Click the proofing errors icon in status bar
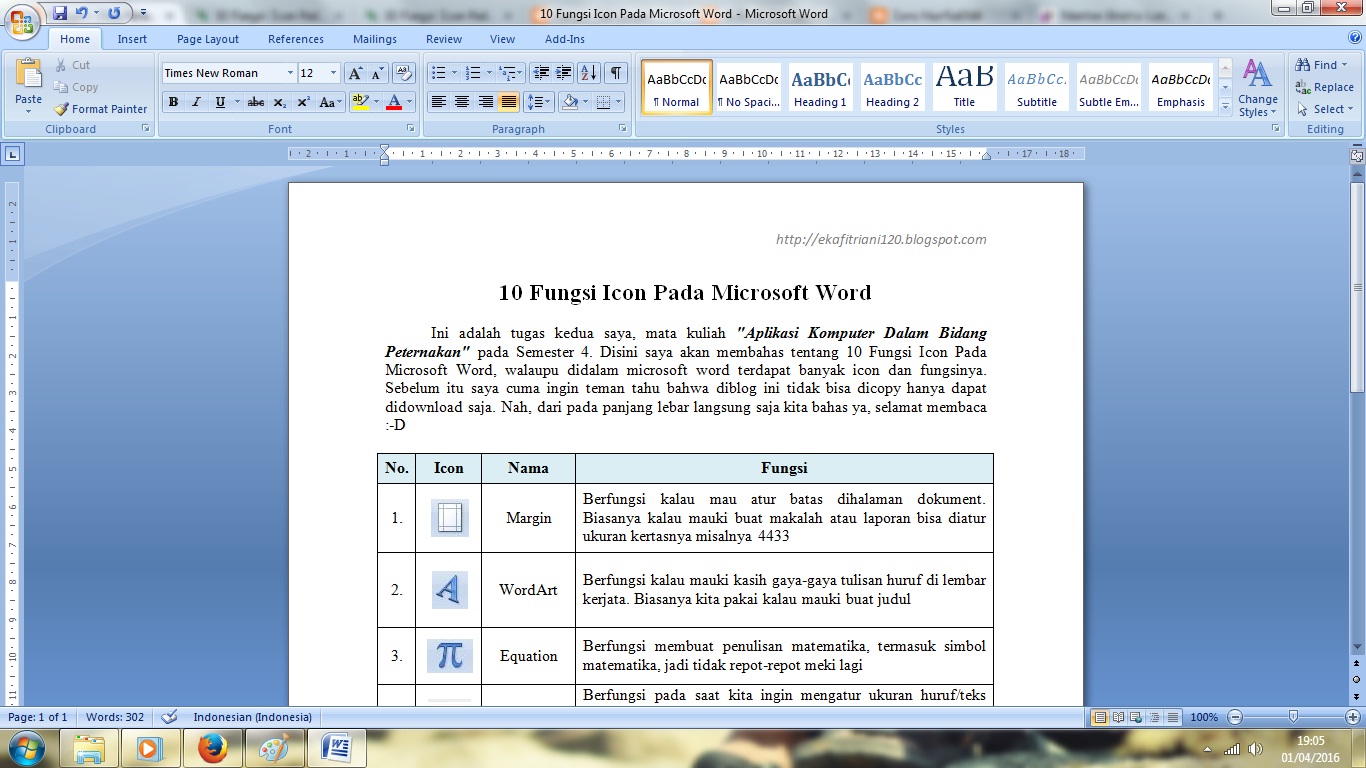The image size is (1366, 768). click(170, 717)
